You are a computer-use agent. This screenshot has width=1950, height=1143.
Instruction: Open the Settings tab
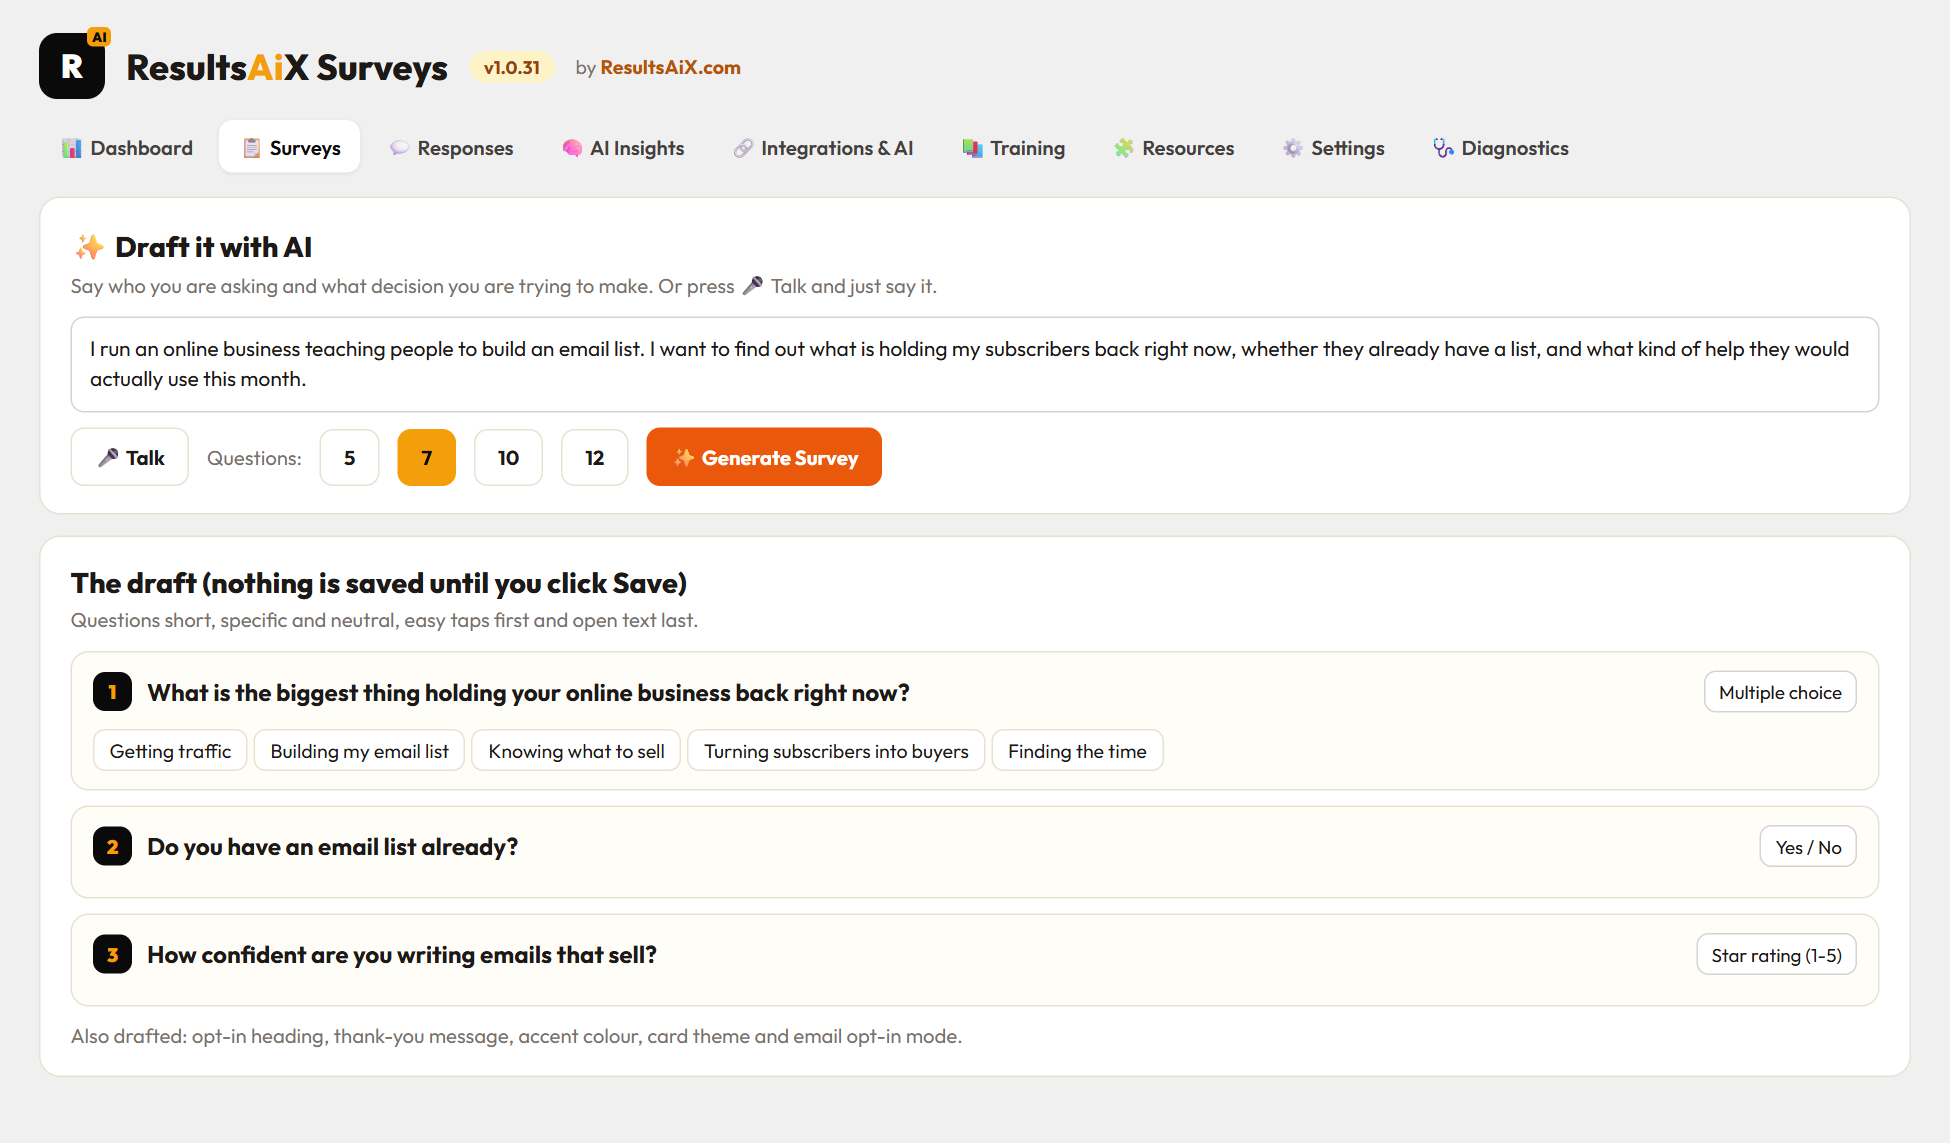pos(1334,148)
